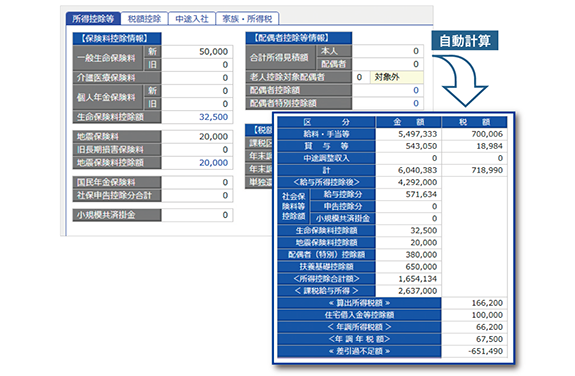Click the 一般生命保険料 新 amount field
This screenshot has height=376, width=575.
[197, 52]
